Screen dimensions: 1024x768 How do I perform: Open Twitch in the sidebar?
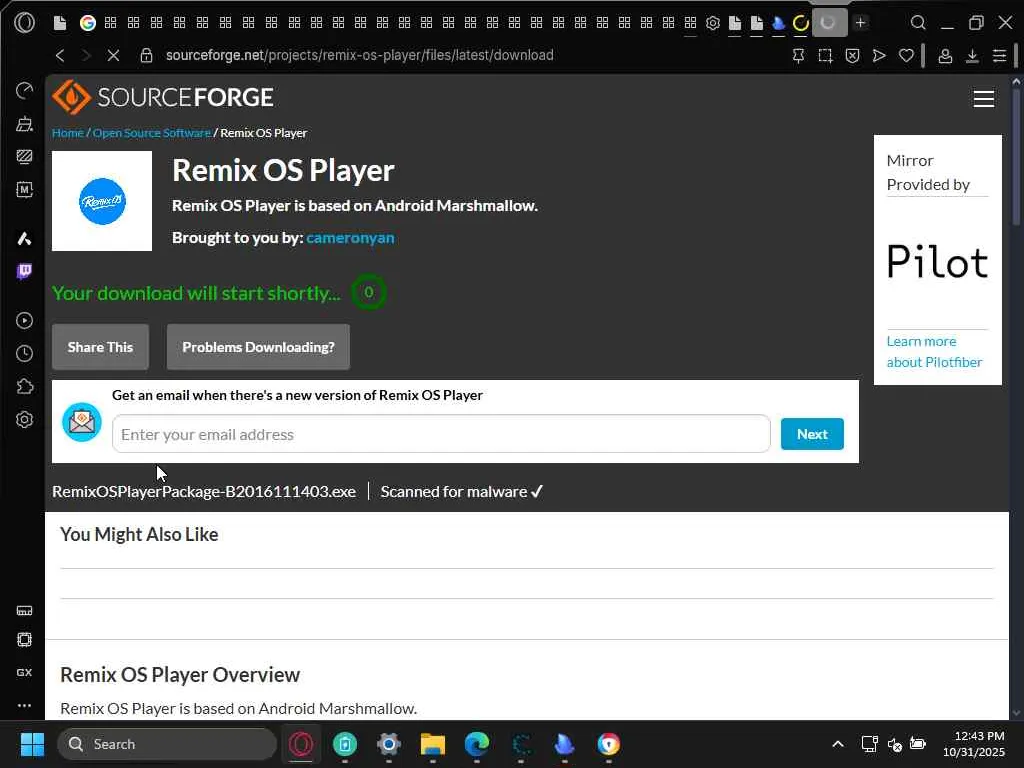coord(24,271)
